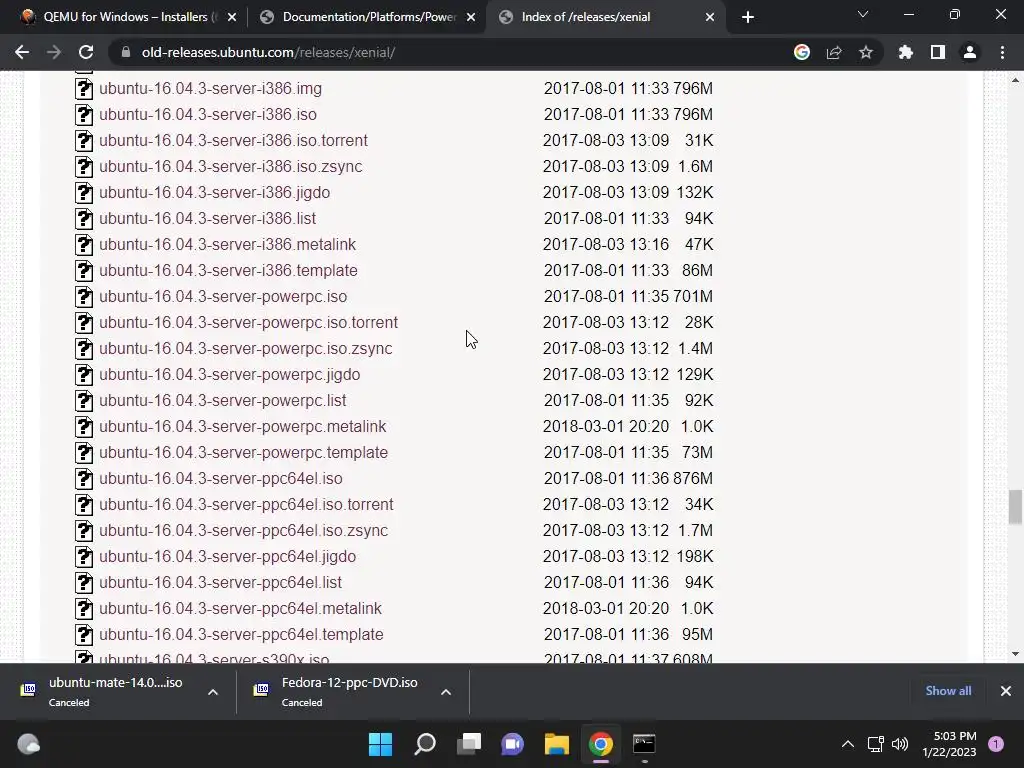1024x768 pixels.
Task: Reload the current page
Action: 86,52
